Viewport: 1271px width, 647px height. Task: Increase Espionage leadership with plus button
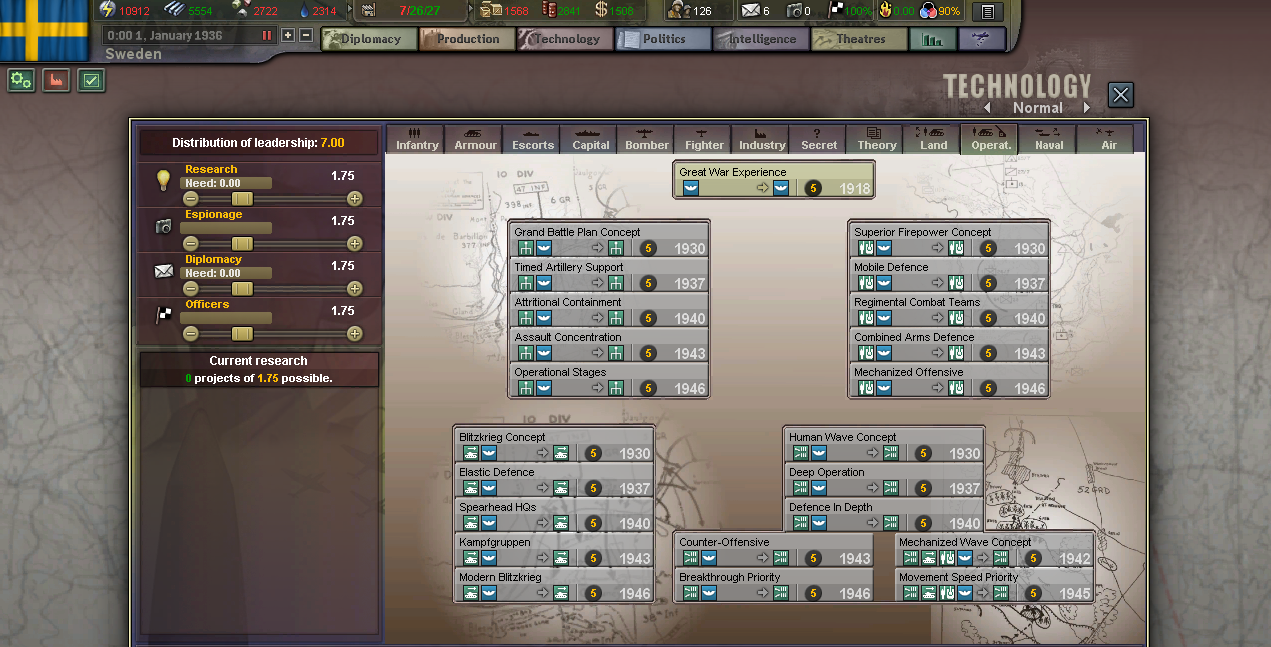[354, 244]
